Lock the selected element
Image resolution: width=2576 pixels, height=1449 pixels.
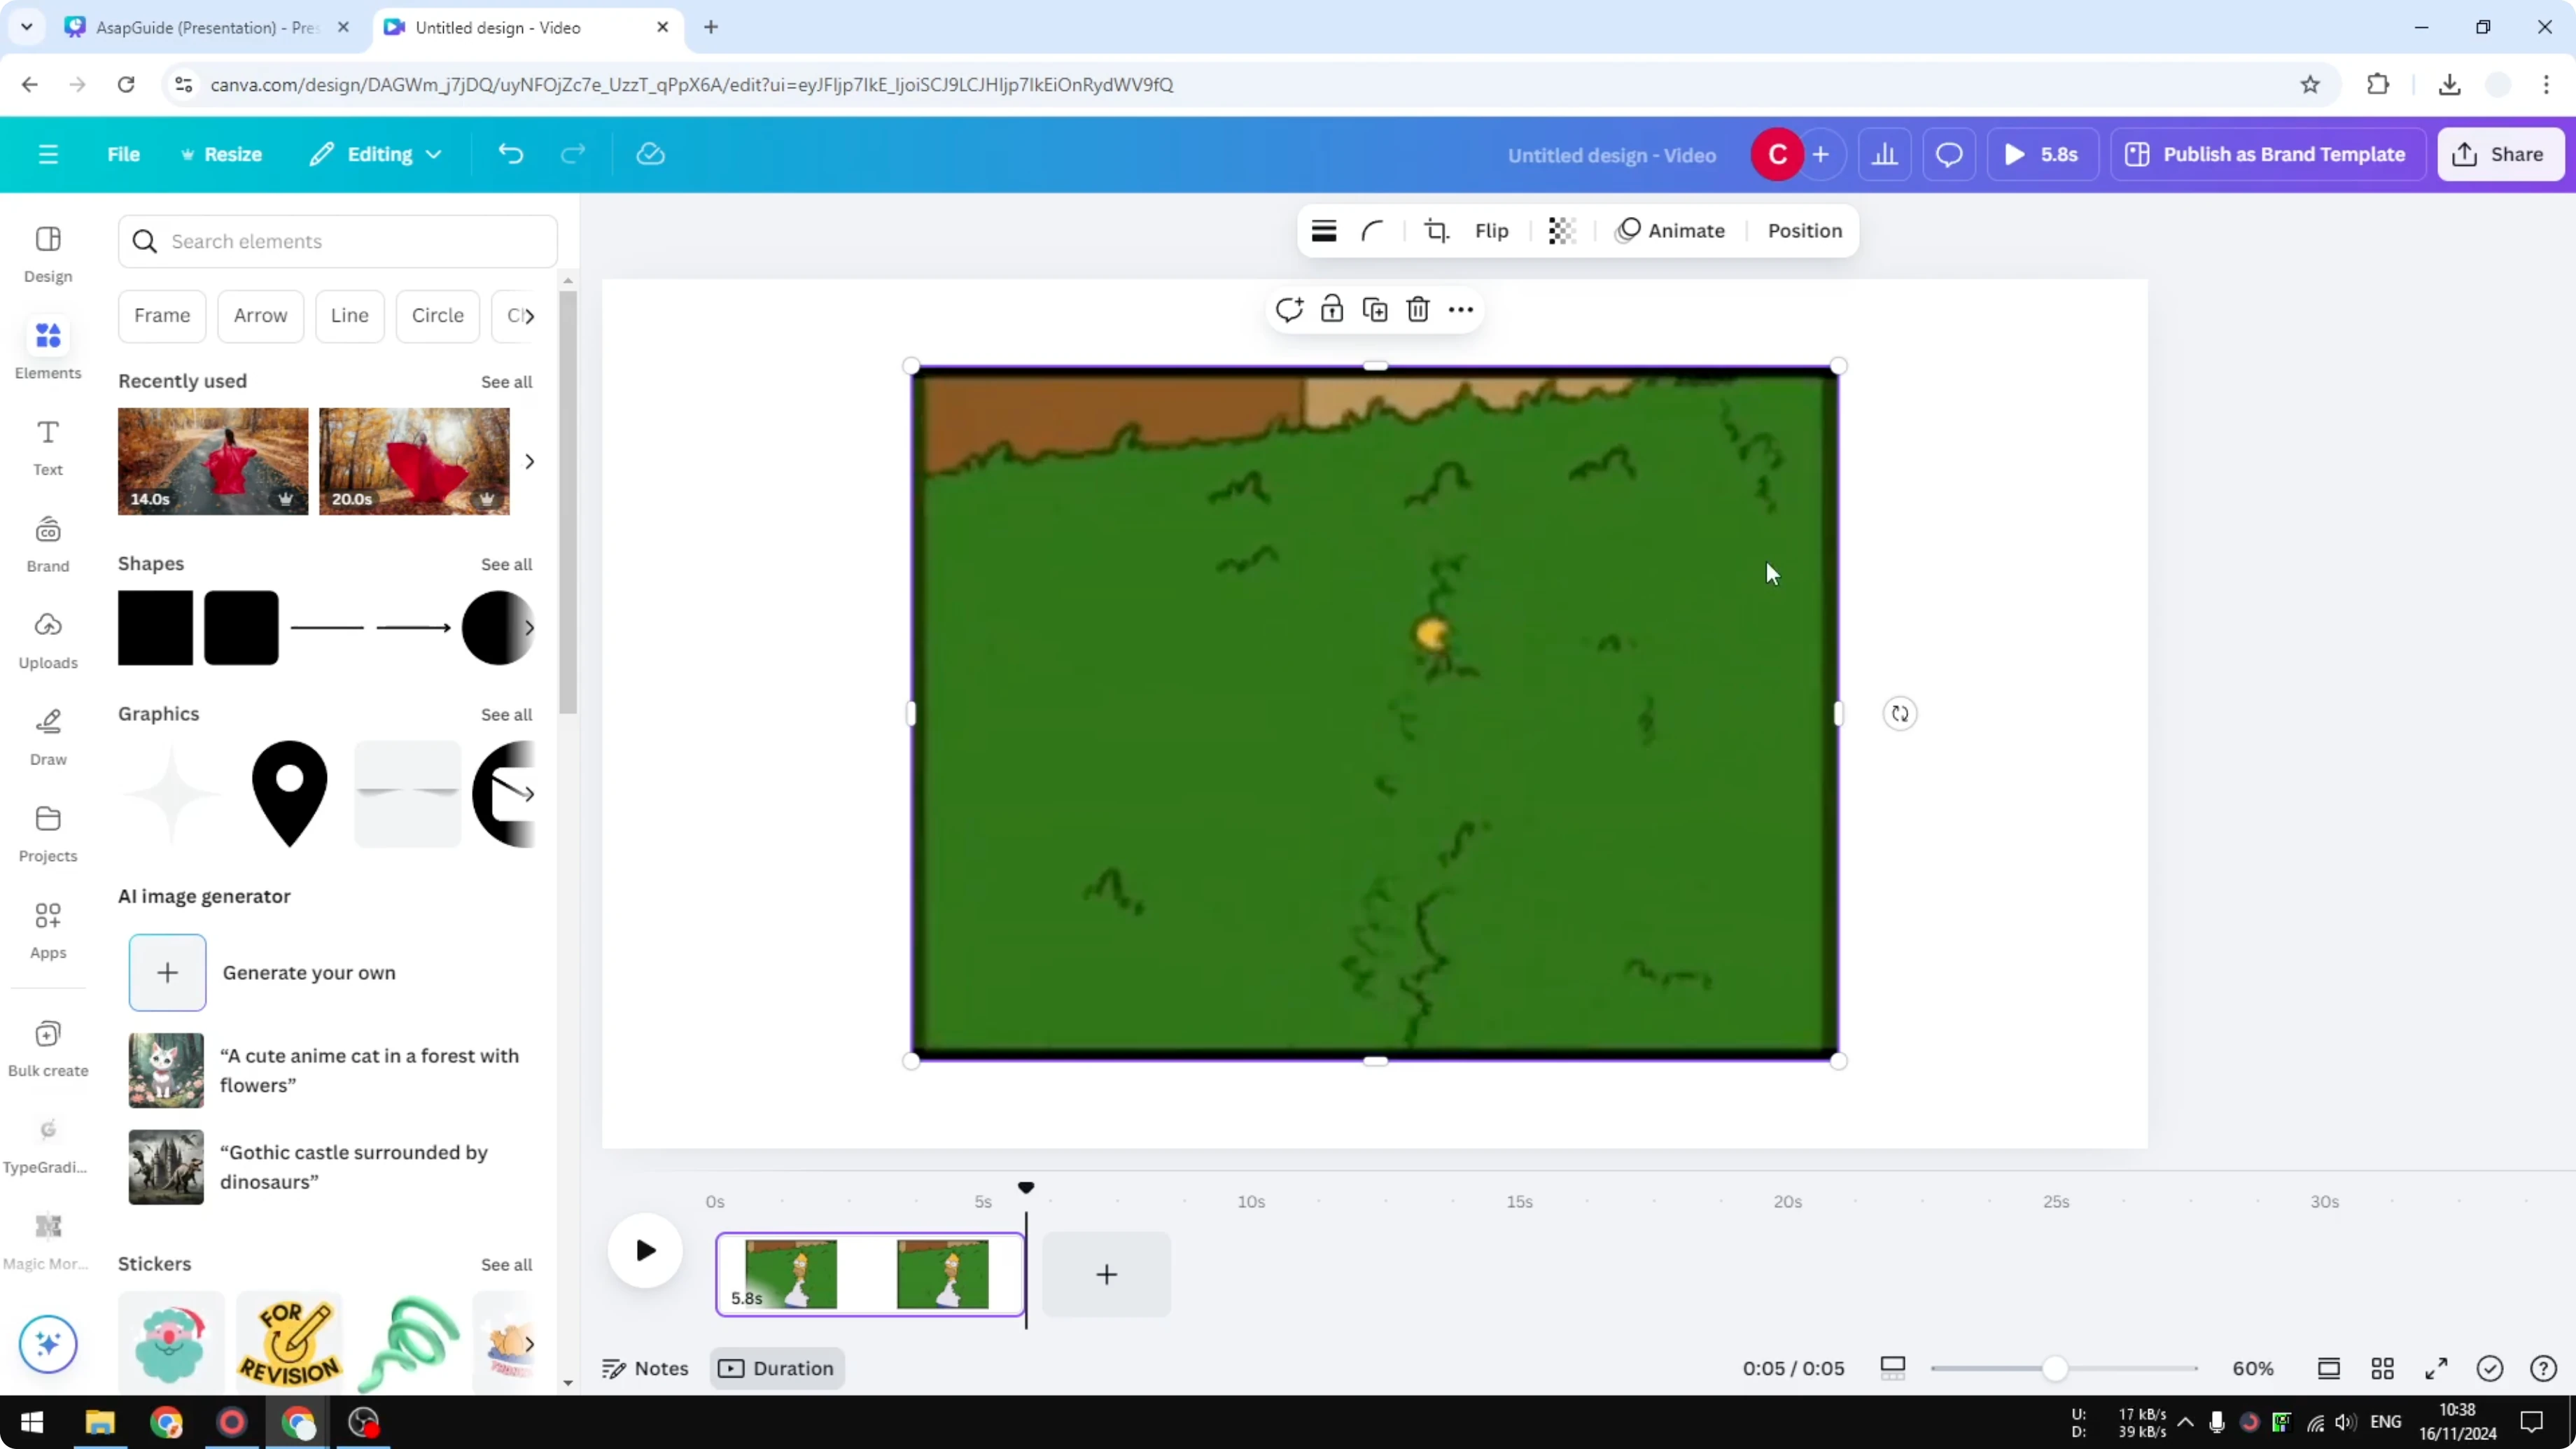coord(1331,310)
